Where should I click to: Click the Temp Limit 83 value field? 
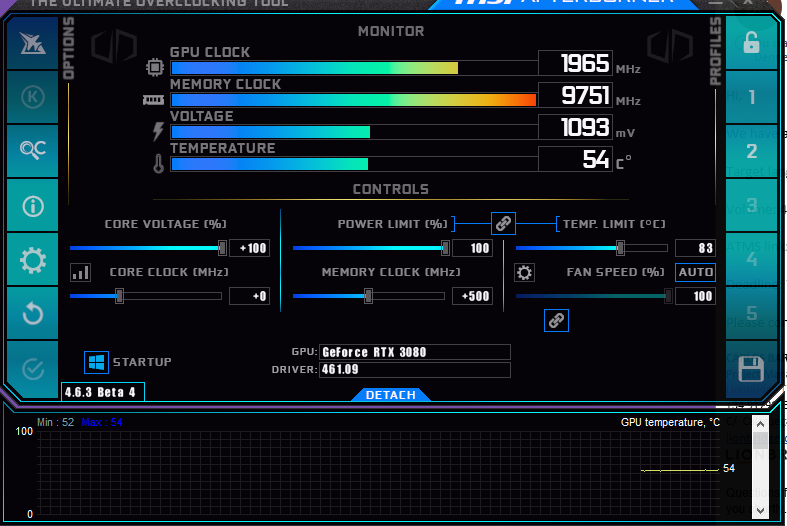coord(695,248)
